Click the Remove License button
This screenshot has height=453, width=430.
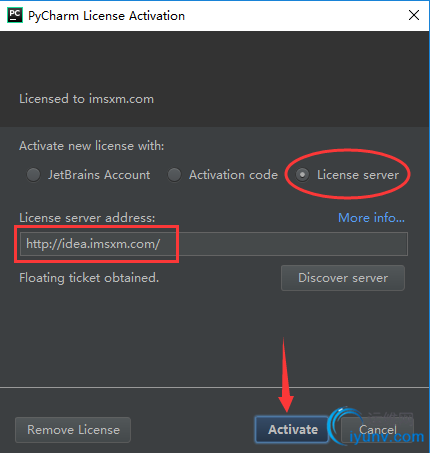pyautogui.click(x=73, y=430)
